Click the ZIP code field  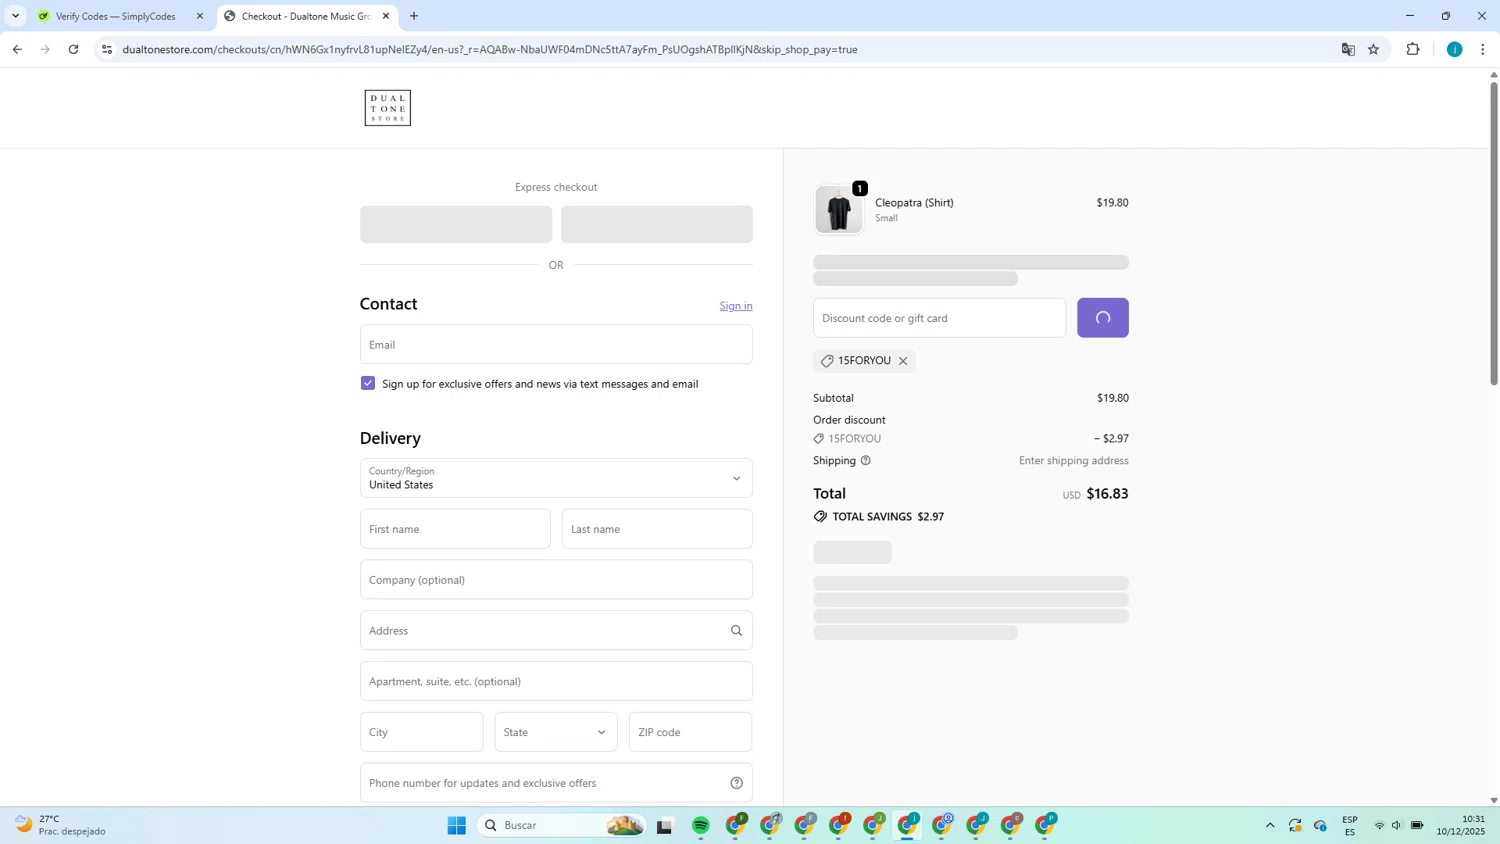click(x=690, y=732)
